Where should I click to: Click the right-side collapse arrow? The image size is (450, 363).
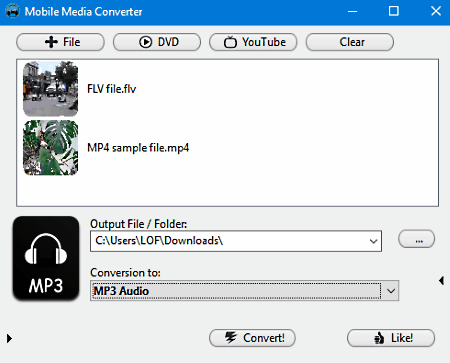(441, 281)
